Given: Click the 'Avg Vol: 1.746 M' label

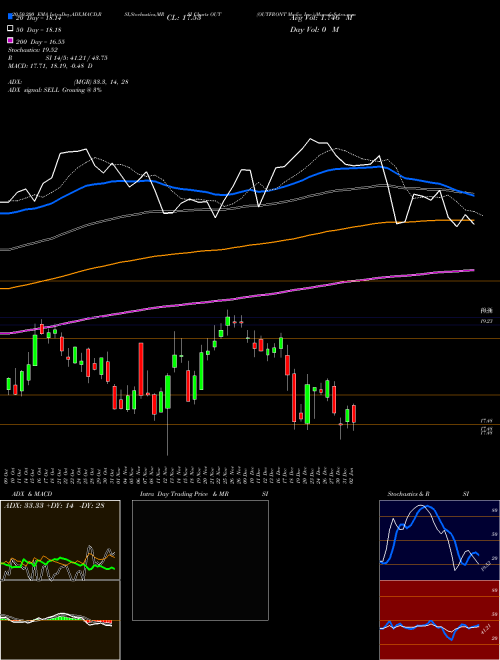Looking at the screenshot, I should pyautogui.click(x=321, y=18).
